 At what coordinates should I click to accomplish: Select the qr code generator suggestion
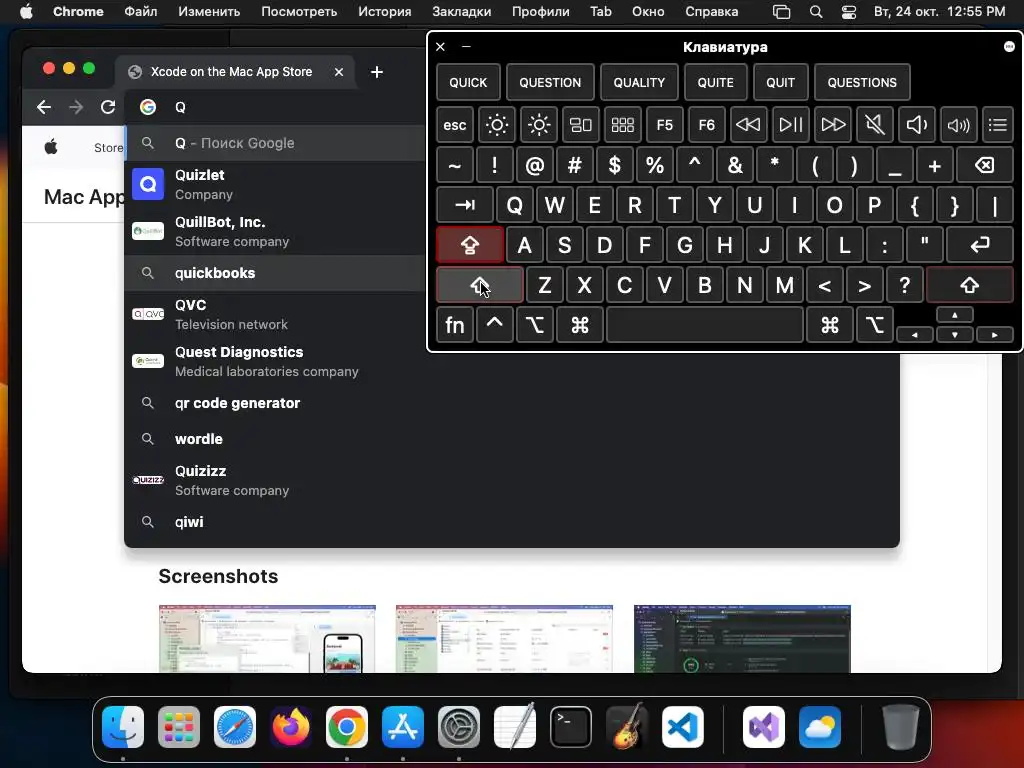(512, 403)
